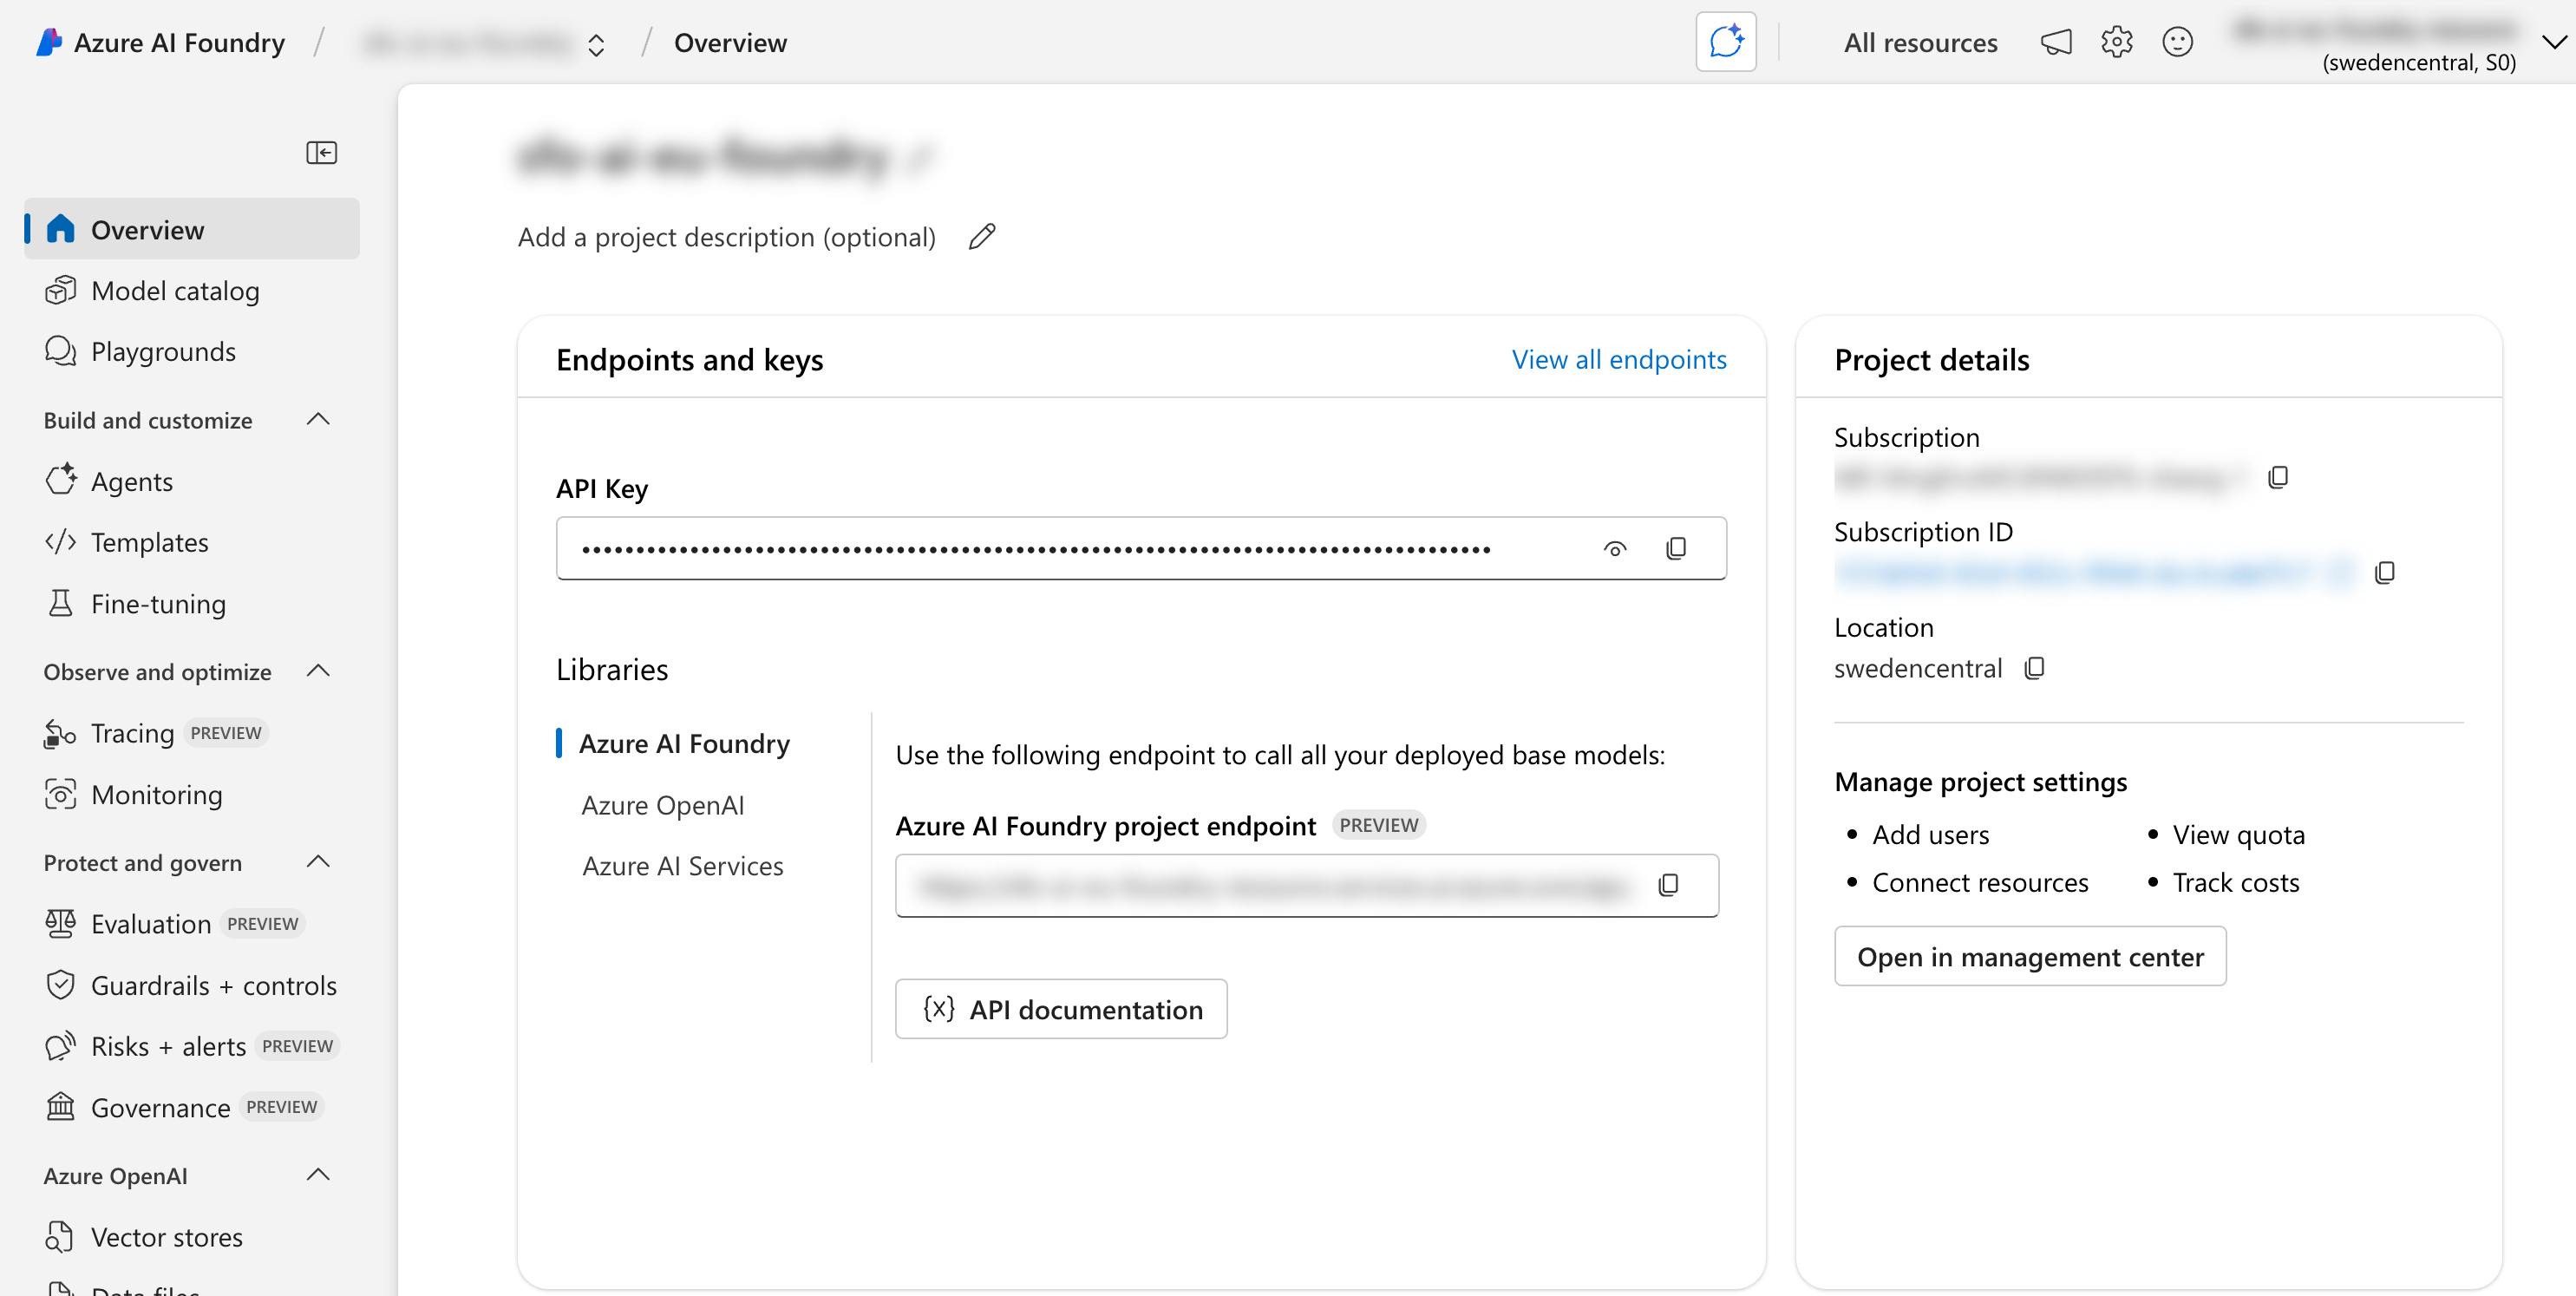This screenshot has height=1296, width=2576.
Task: Open Risks + alerts page
Action: 192,1046
